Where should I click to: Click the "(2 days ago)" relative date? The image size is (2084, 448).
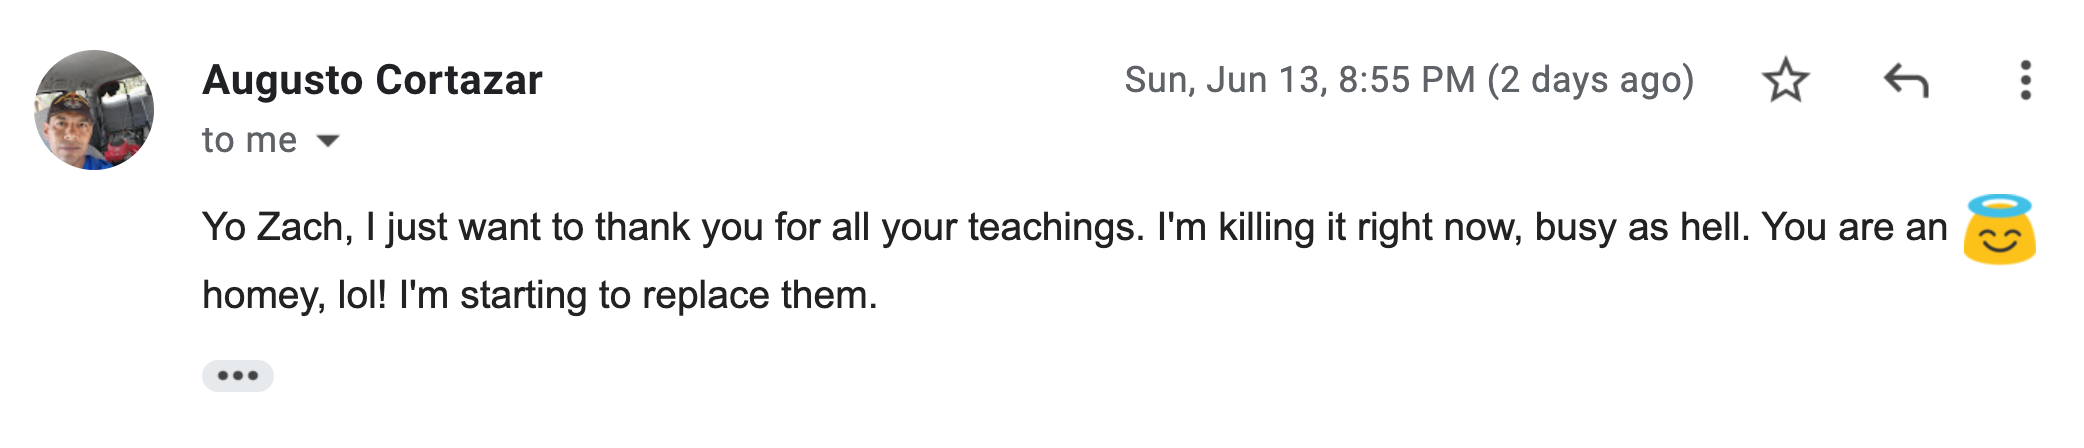pos(1590,80)
